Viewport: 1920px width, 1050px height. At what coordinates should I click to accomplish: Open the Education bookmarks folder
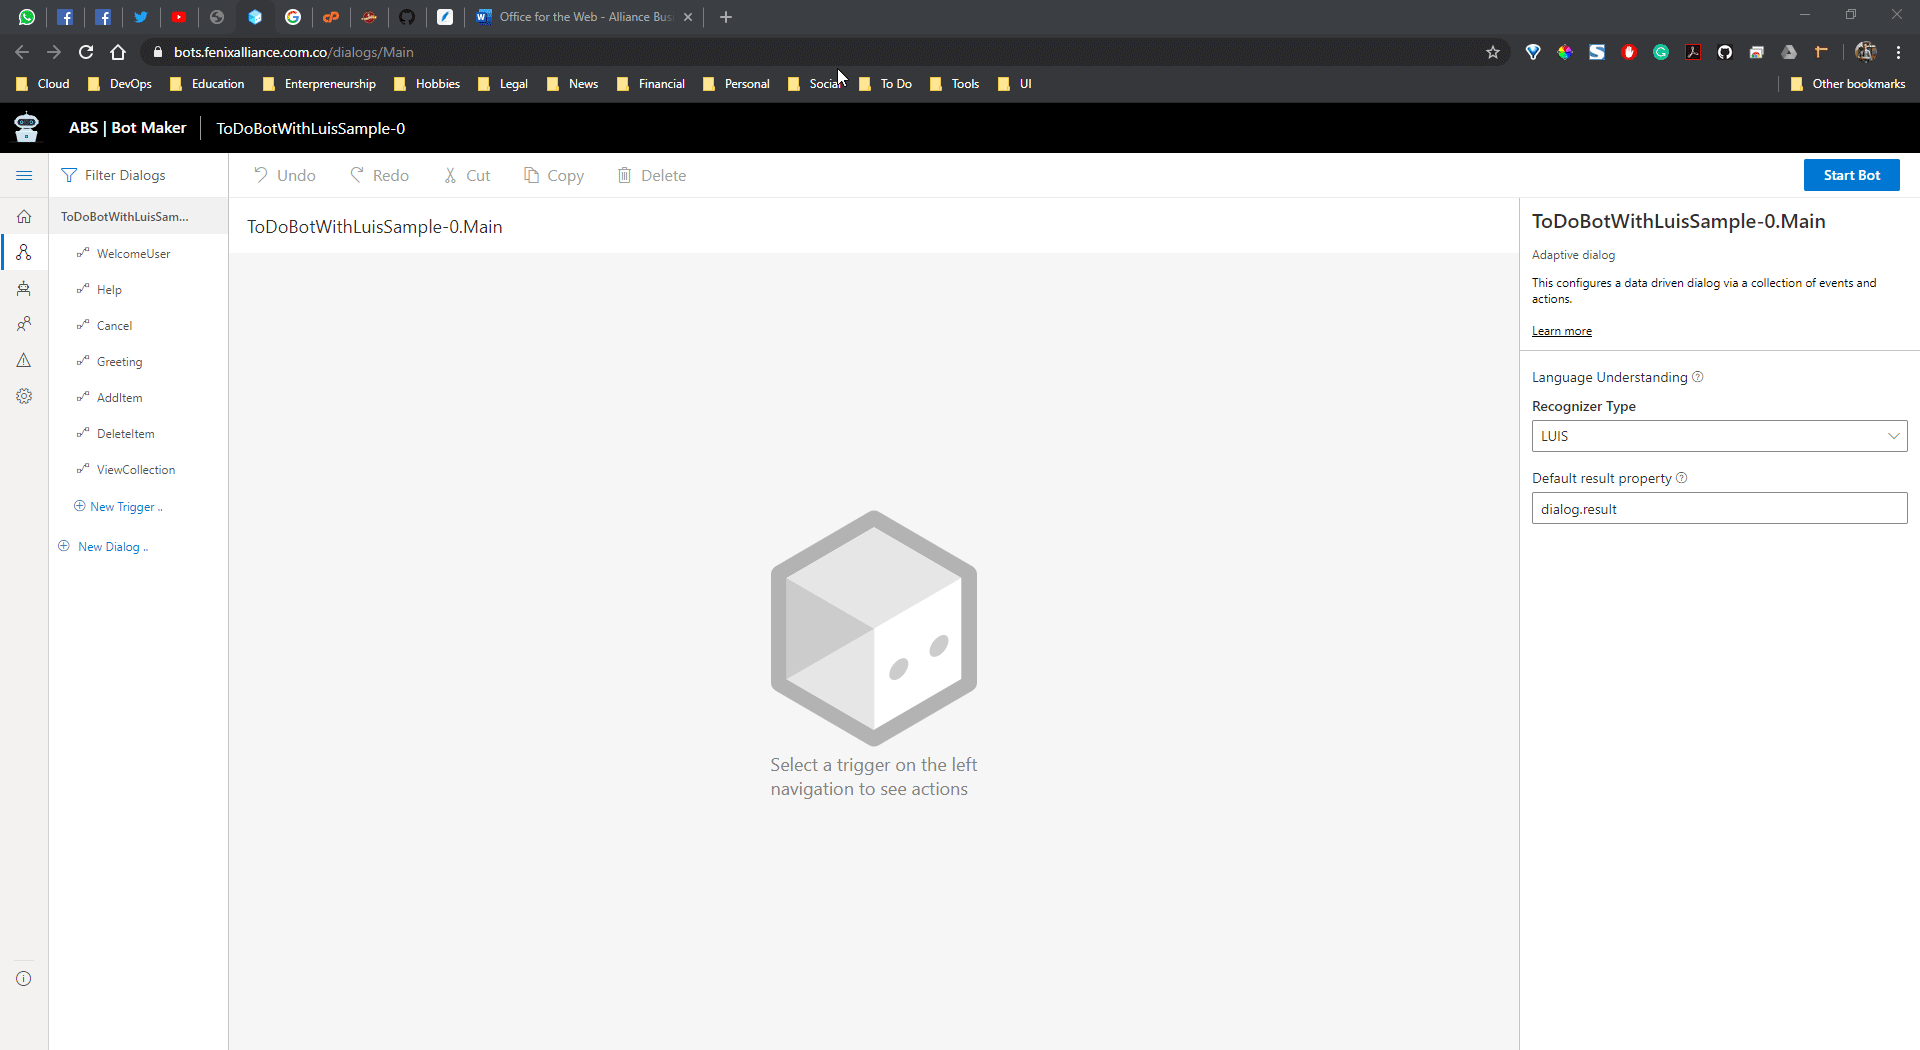pyautogui.click(x=207, y=84)
